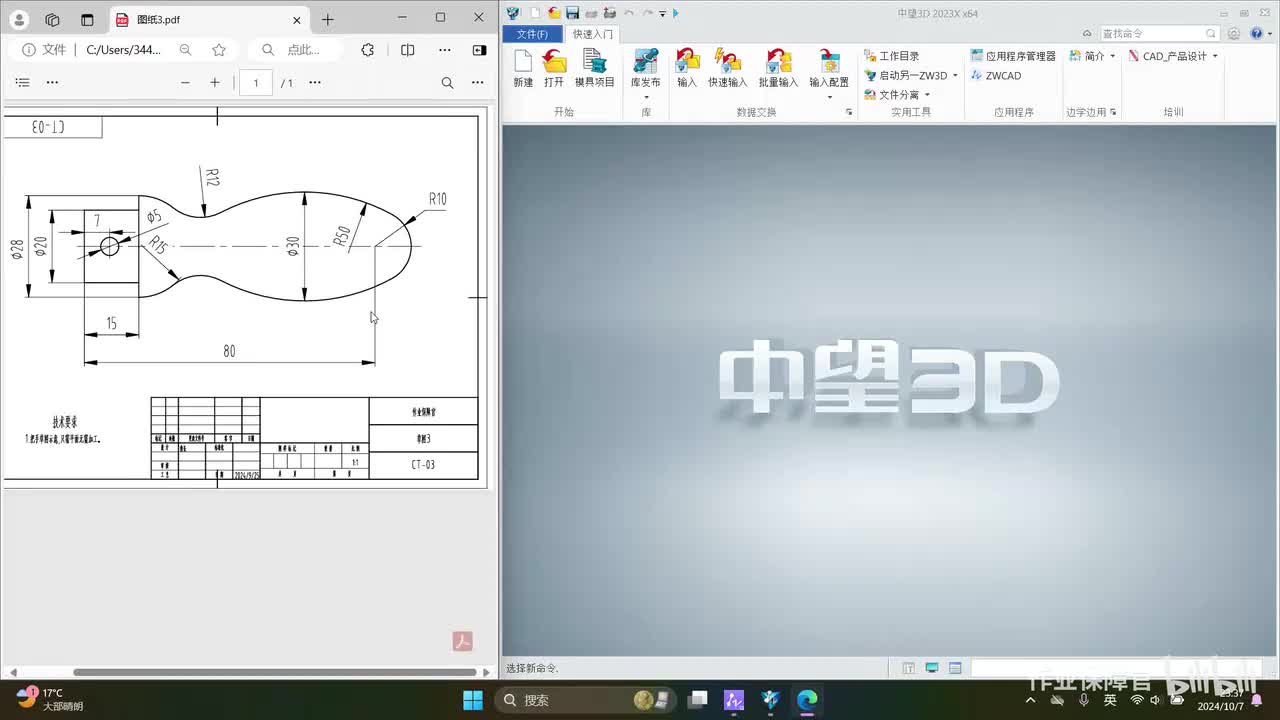Expand 输入配置 dropdown arrow

tap(829, 97)
